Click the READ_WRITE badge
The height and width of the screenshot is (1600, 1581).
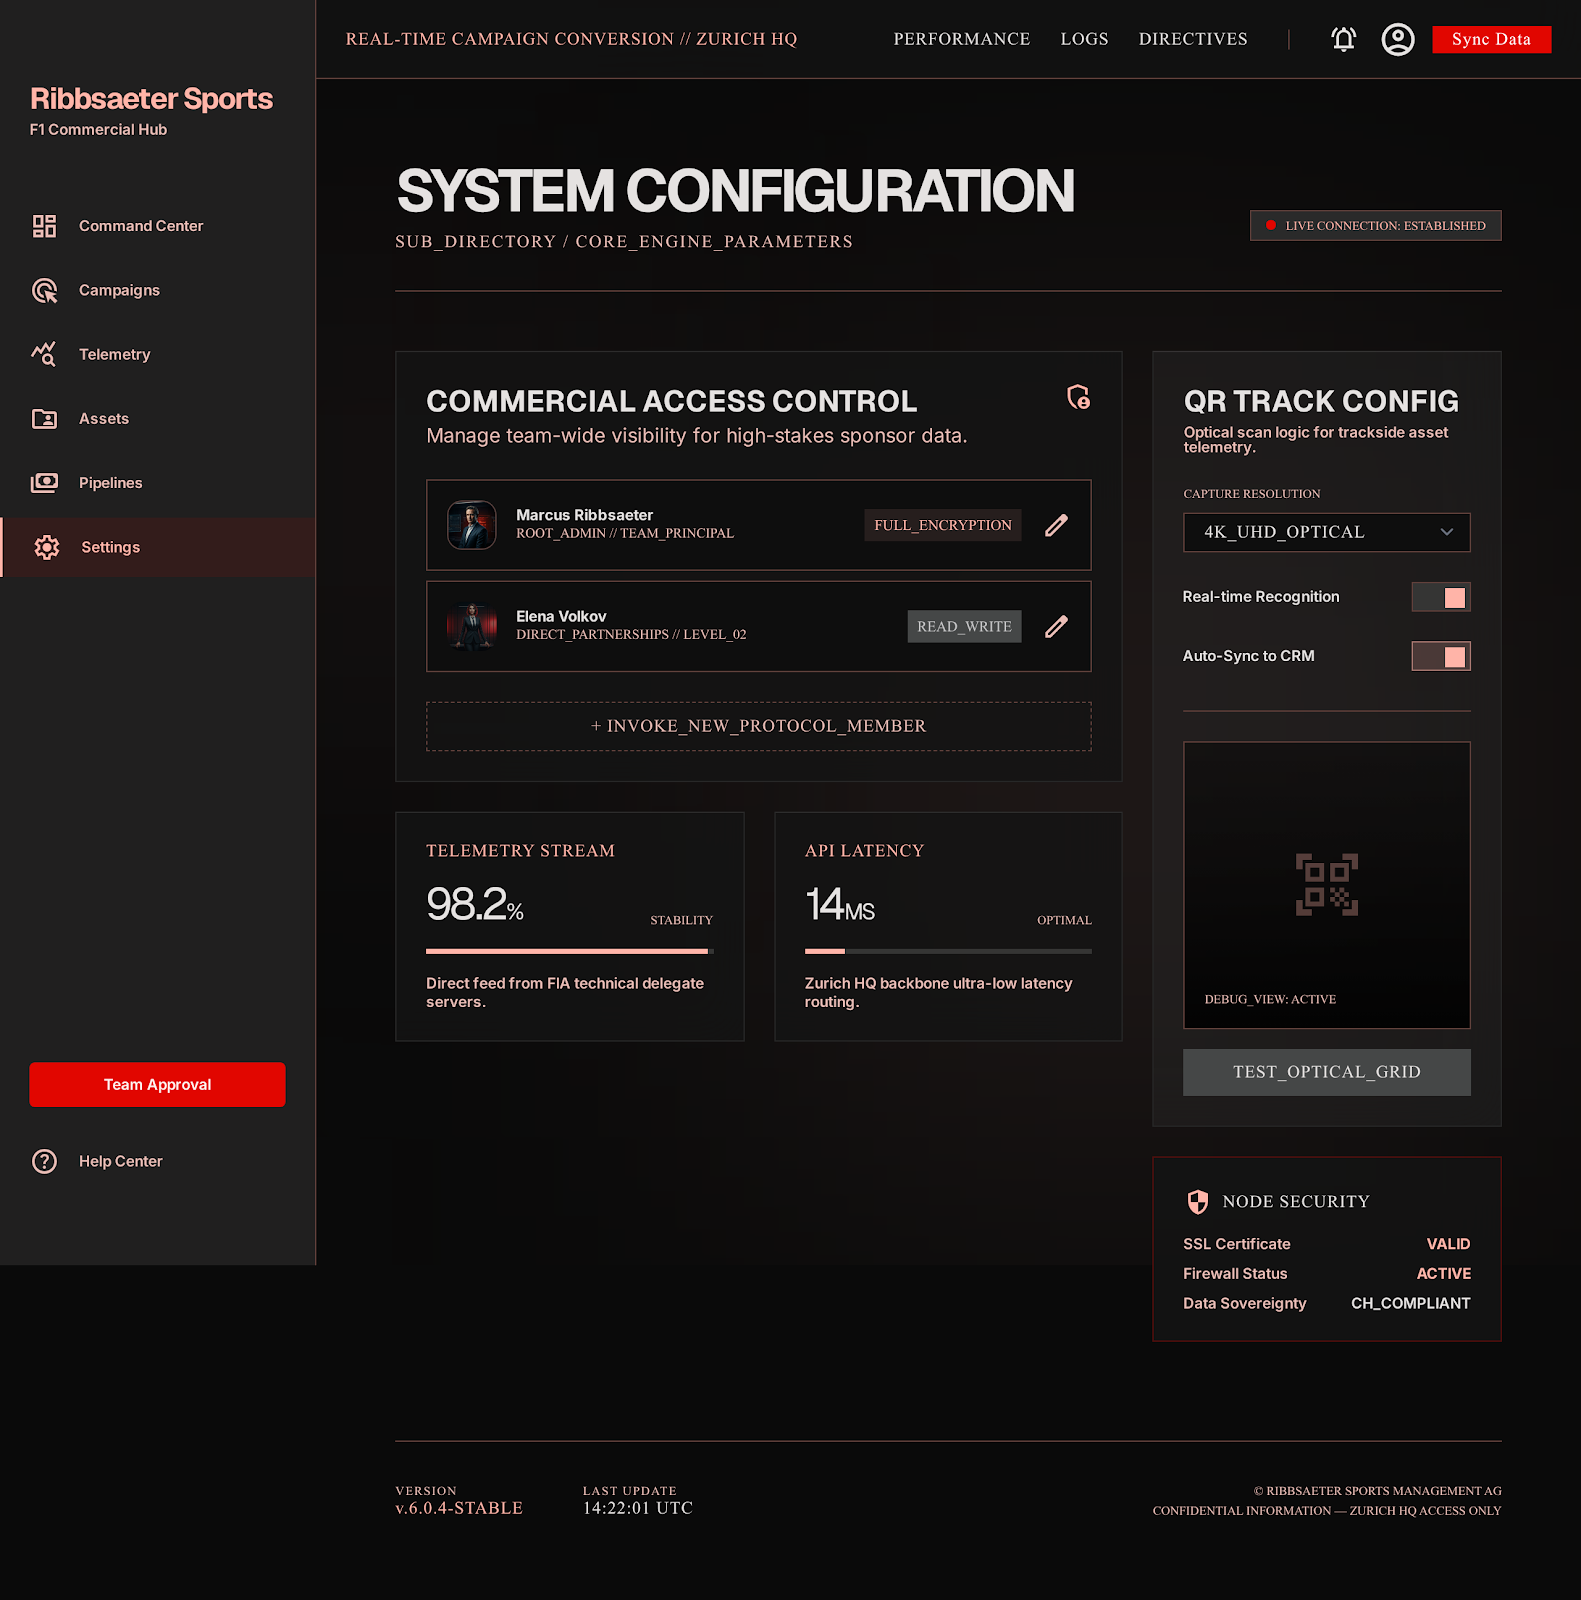point(964,627)
